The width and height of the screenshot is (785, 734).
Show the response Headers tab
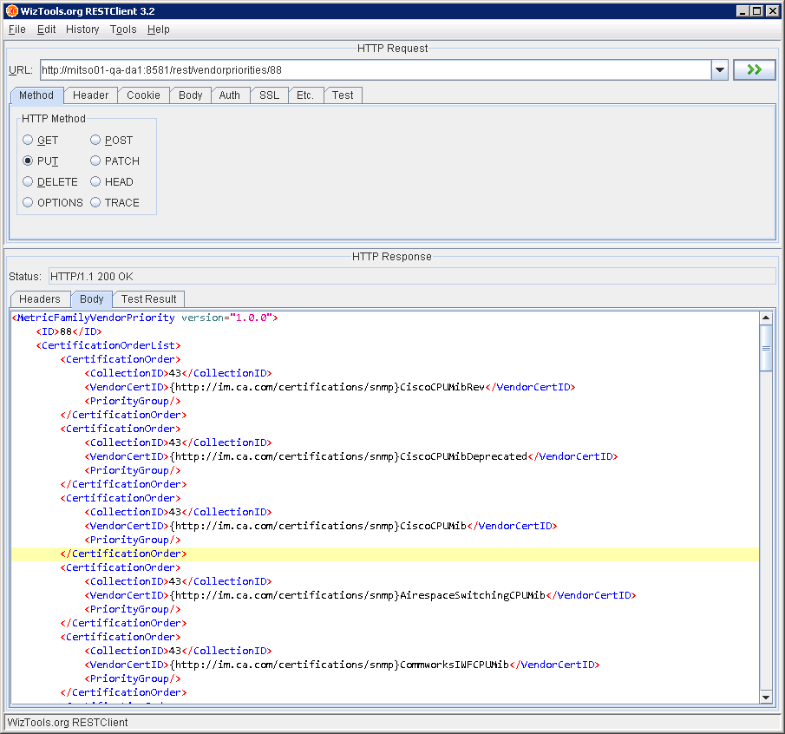coord(40,299)
